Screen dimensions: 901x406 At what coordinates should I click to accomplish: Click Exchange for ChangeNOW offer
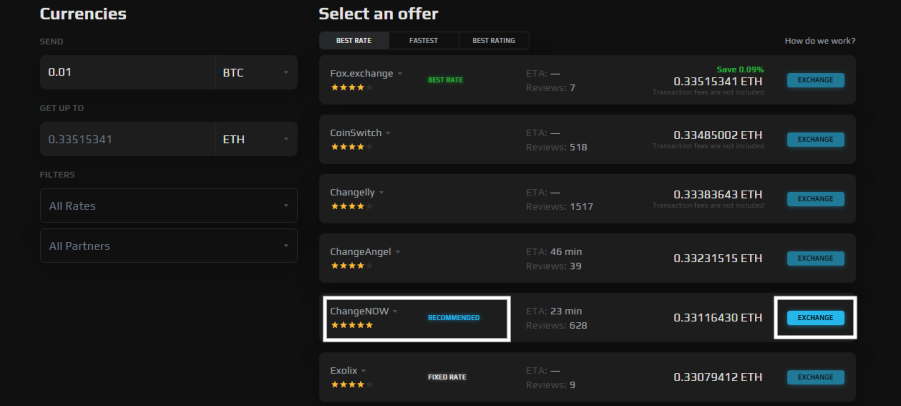815,318
